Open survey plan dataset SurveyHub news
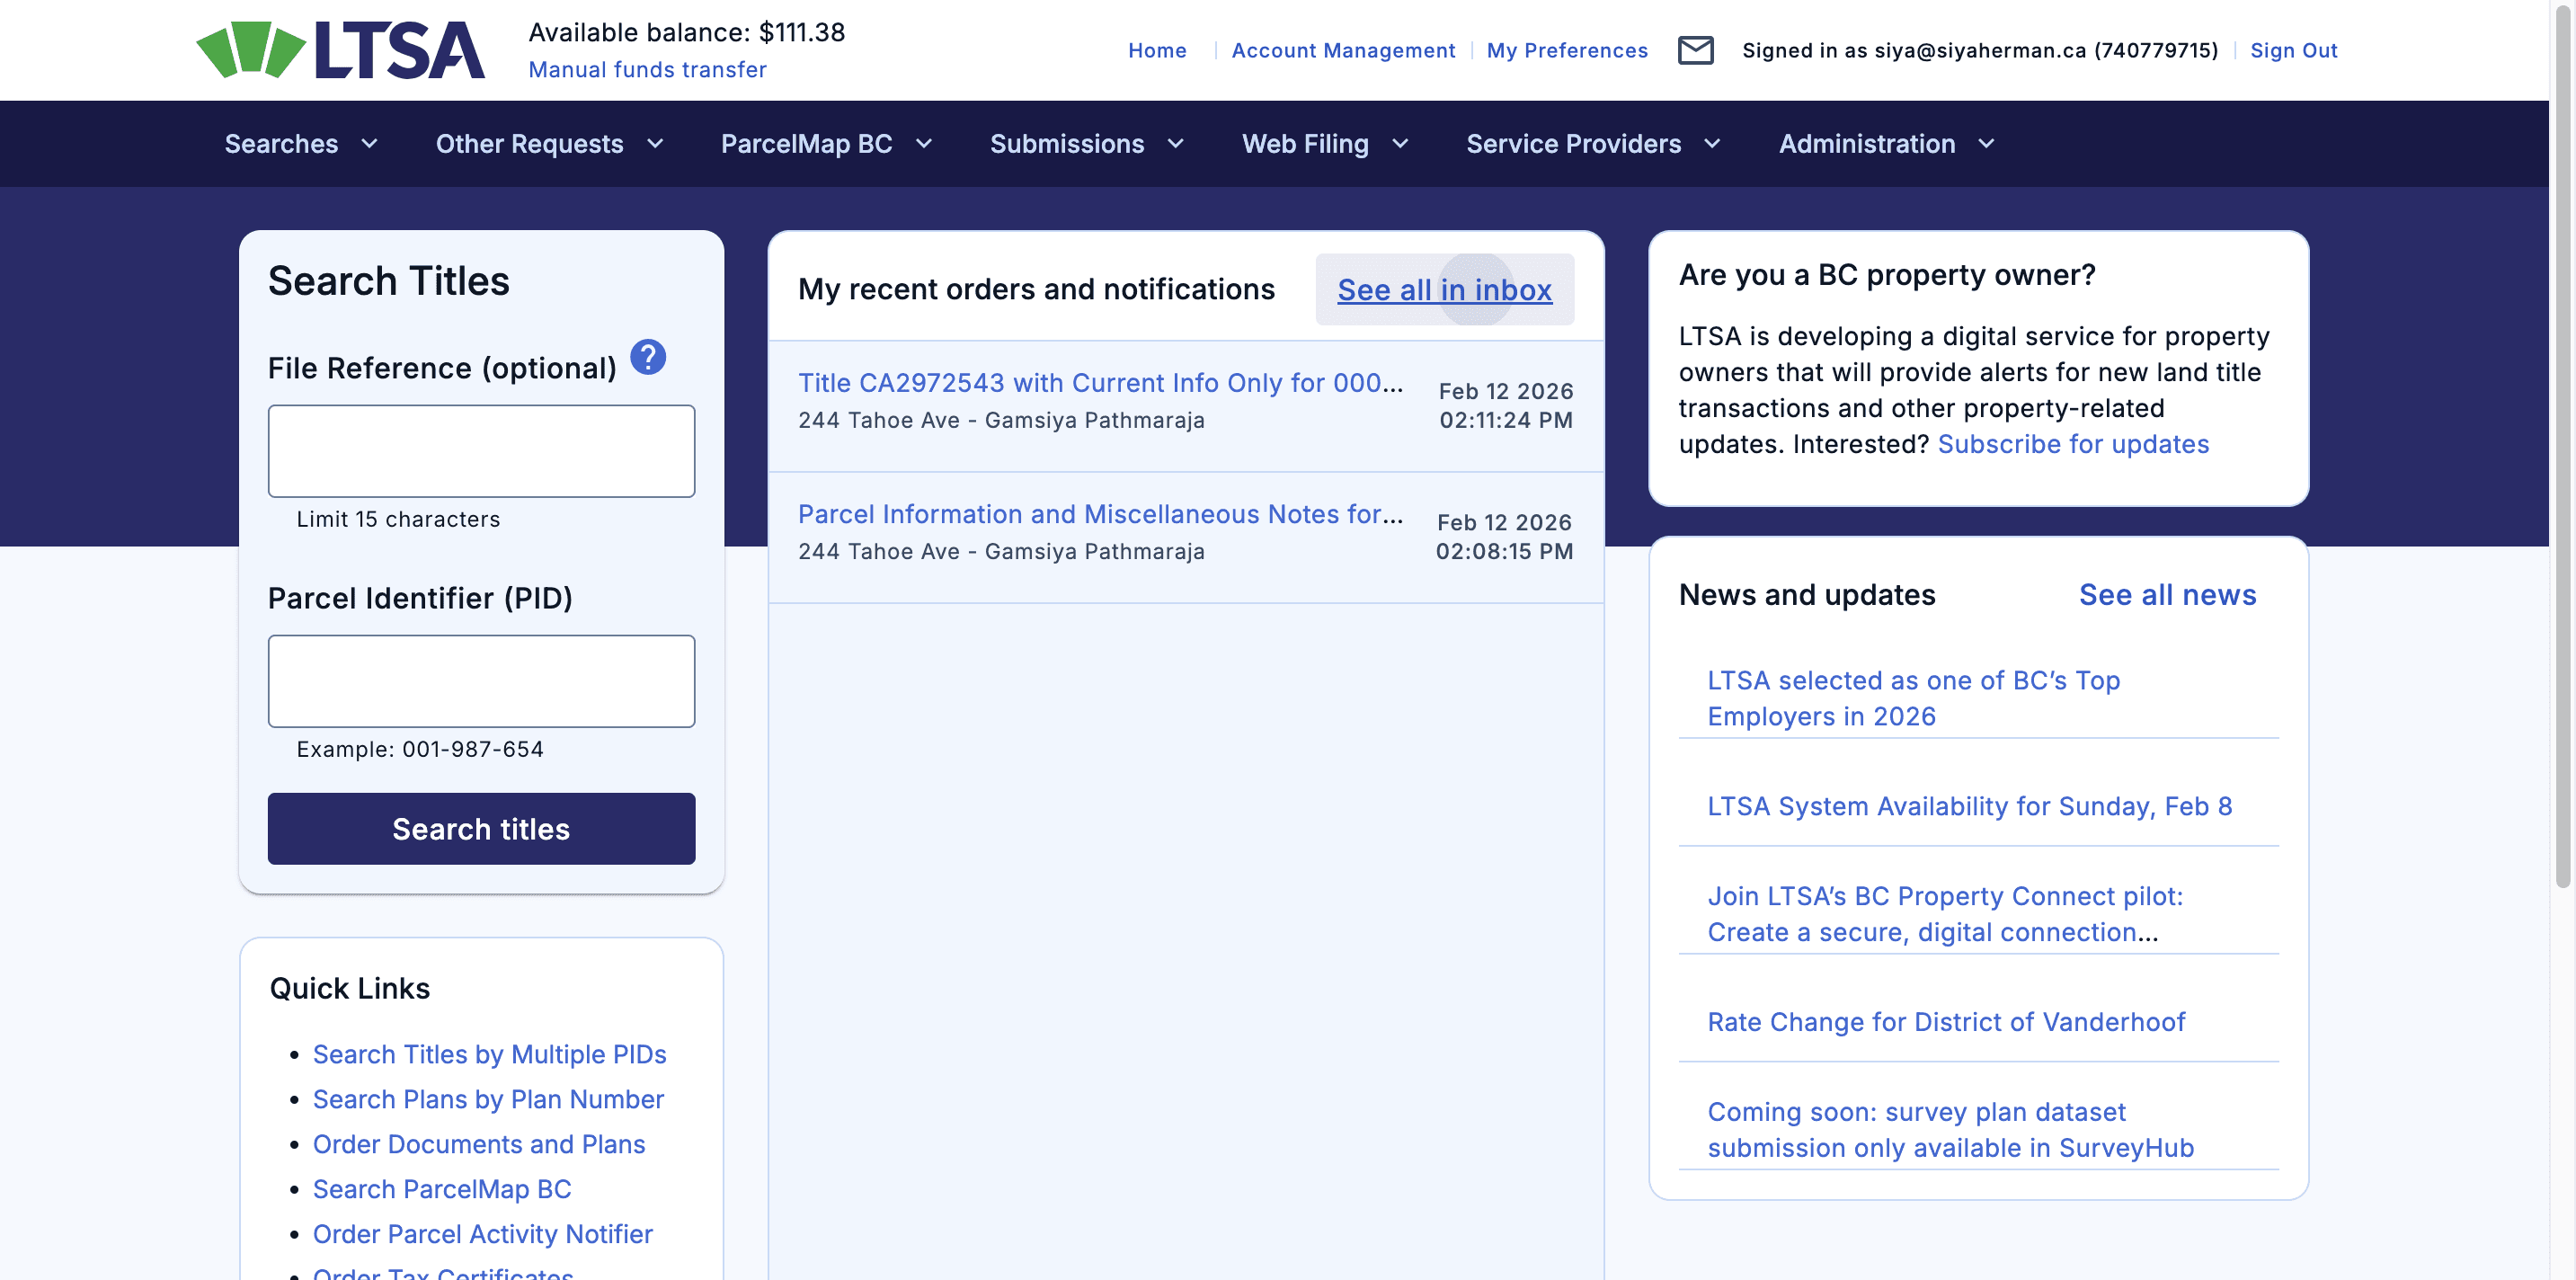The image size is (2576, 1280). (1950, 1130)
